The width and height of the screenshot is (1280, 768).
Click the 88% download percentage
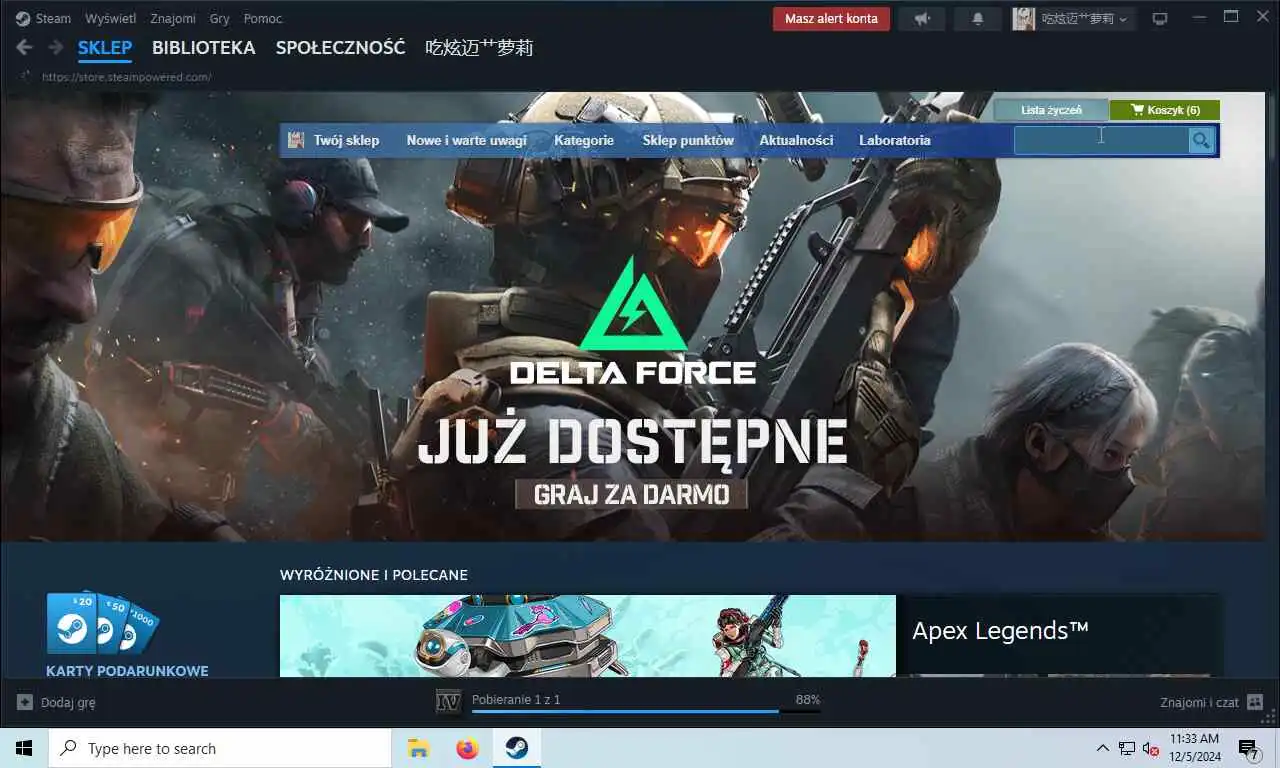tap(808, 699)
